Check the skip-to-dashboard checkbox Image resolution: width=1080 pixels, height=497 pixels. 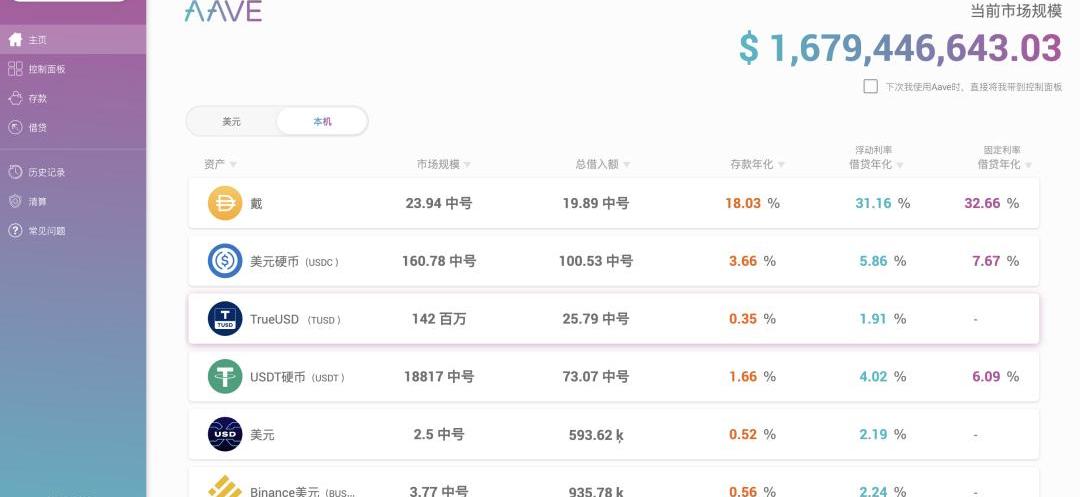870,87
